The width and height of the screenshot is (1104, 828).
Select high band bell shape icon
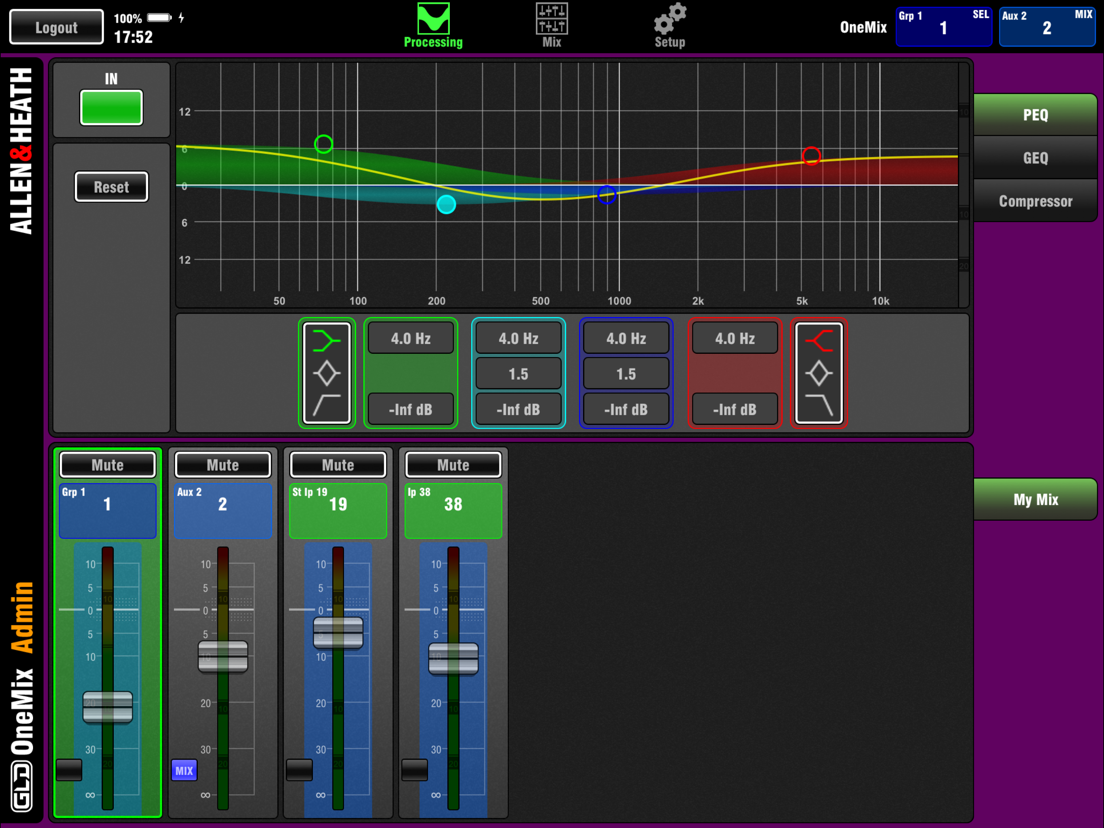coord(819,373)
